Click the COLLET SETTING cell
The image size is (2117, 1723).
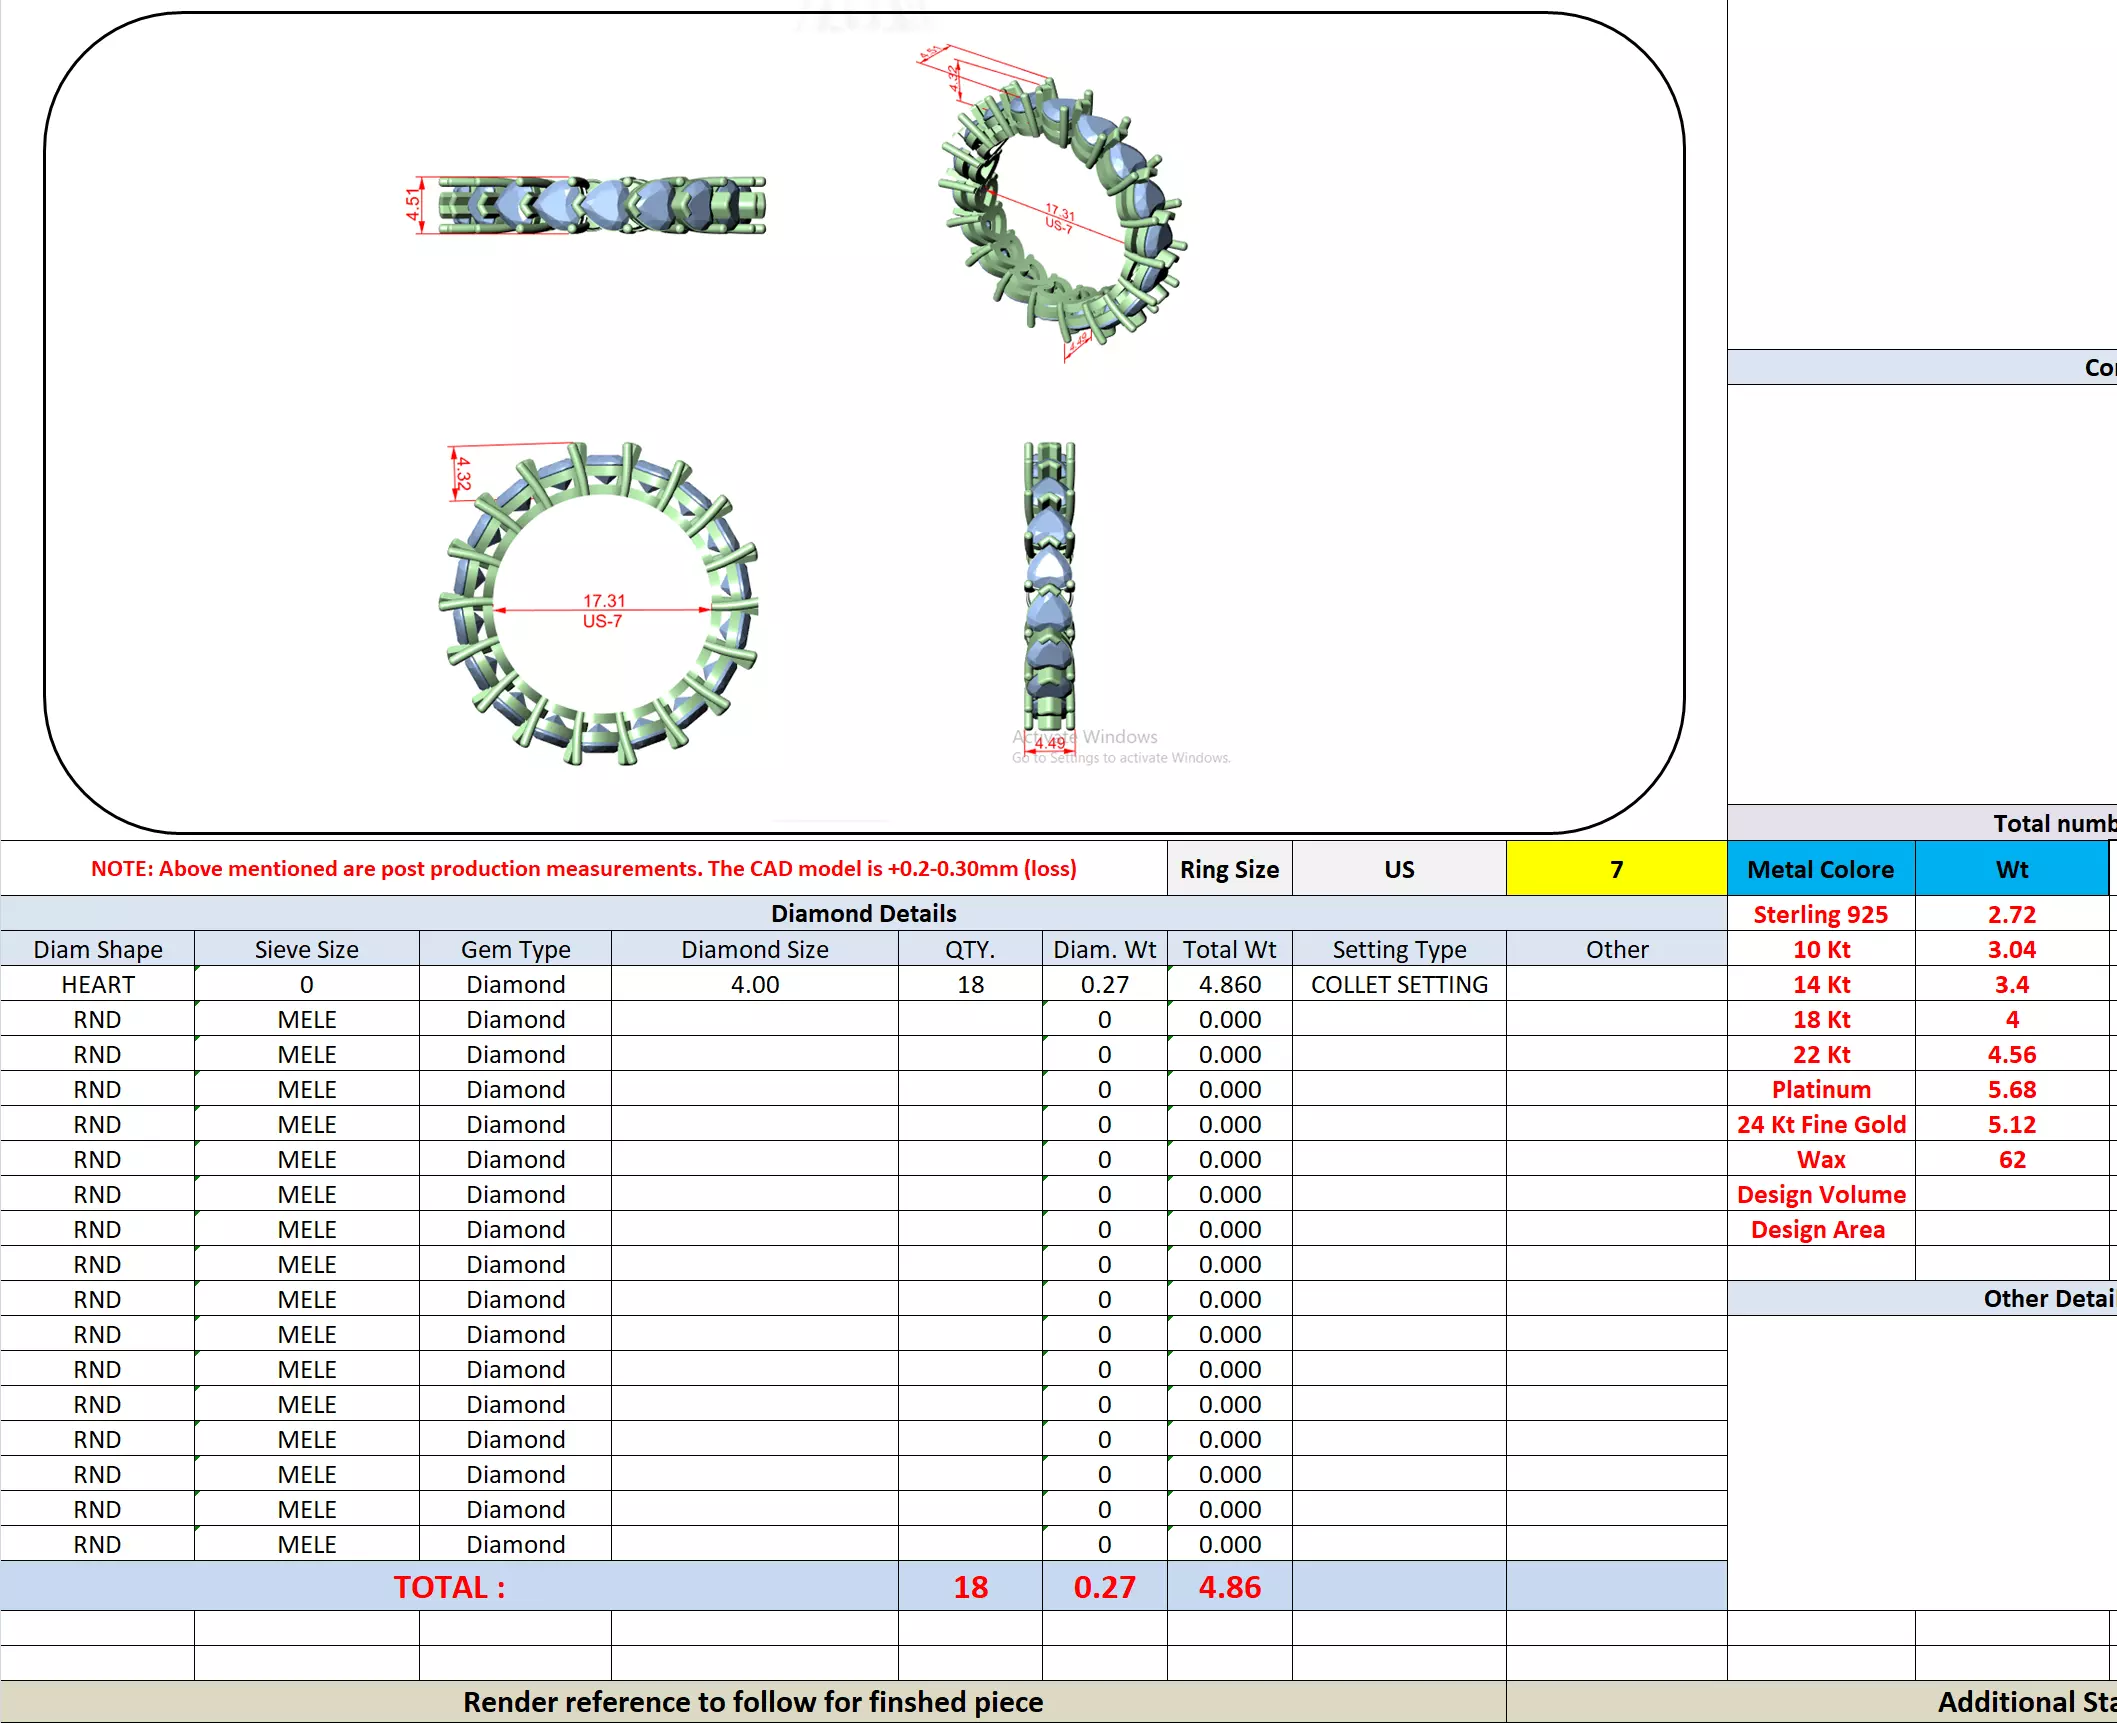point(1398,984)
